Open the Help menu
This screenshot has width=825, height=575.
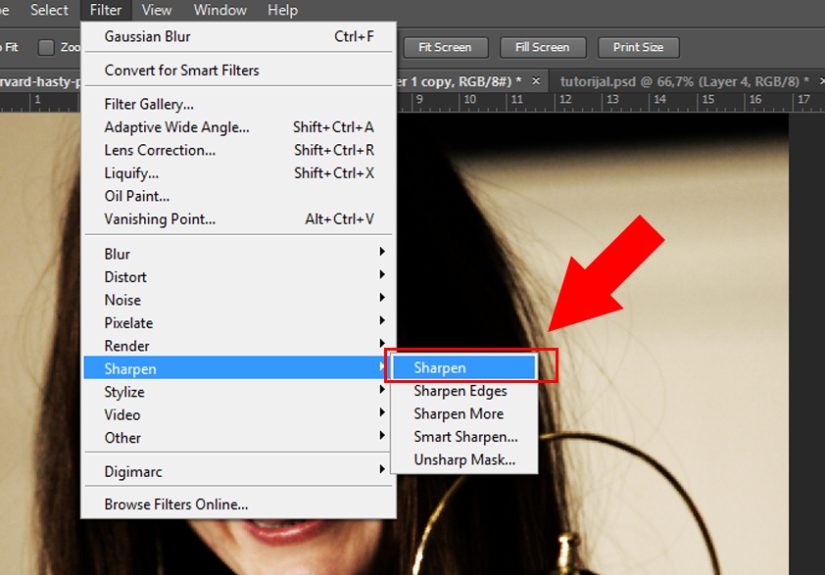pyautogui.click(x=283, y=10)
